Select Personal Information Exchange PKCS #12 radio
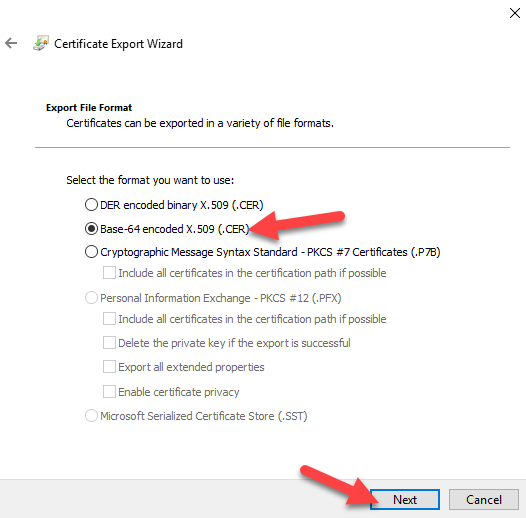 click(91, 298)
